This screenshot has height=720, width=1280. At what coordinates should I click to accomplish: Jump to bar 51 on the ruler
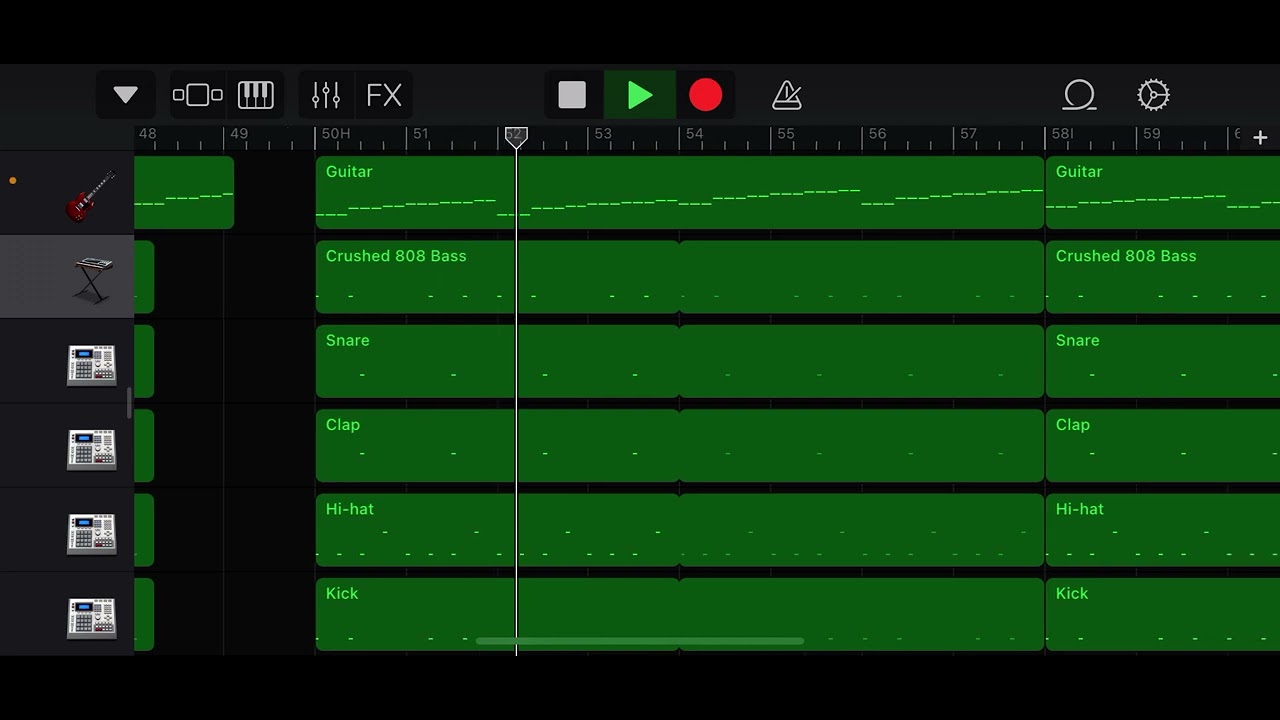click(421, 134)
